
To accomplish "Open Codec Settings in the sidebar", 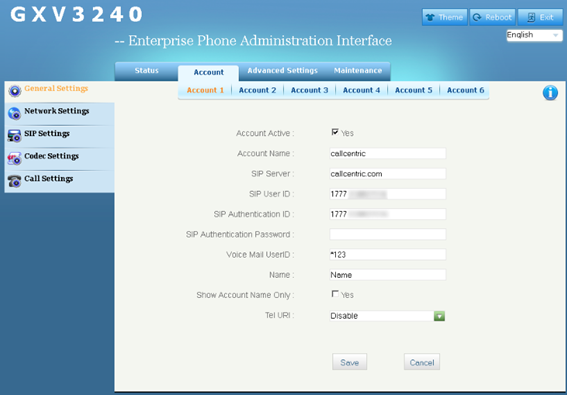I will pyautogui.click(x=59, y=158).
